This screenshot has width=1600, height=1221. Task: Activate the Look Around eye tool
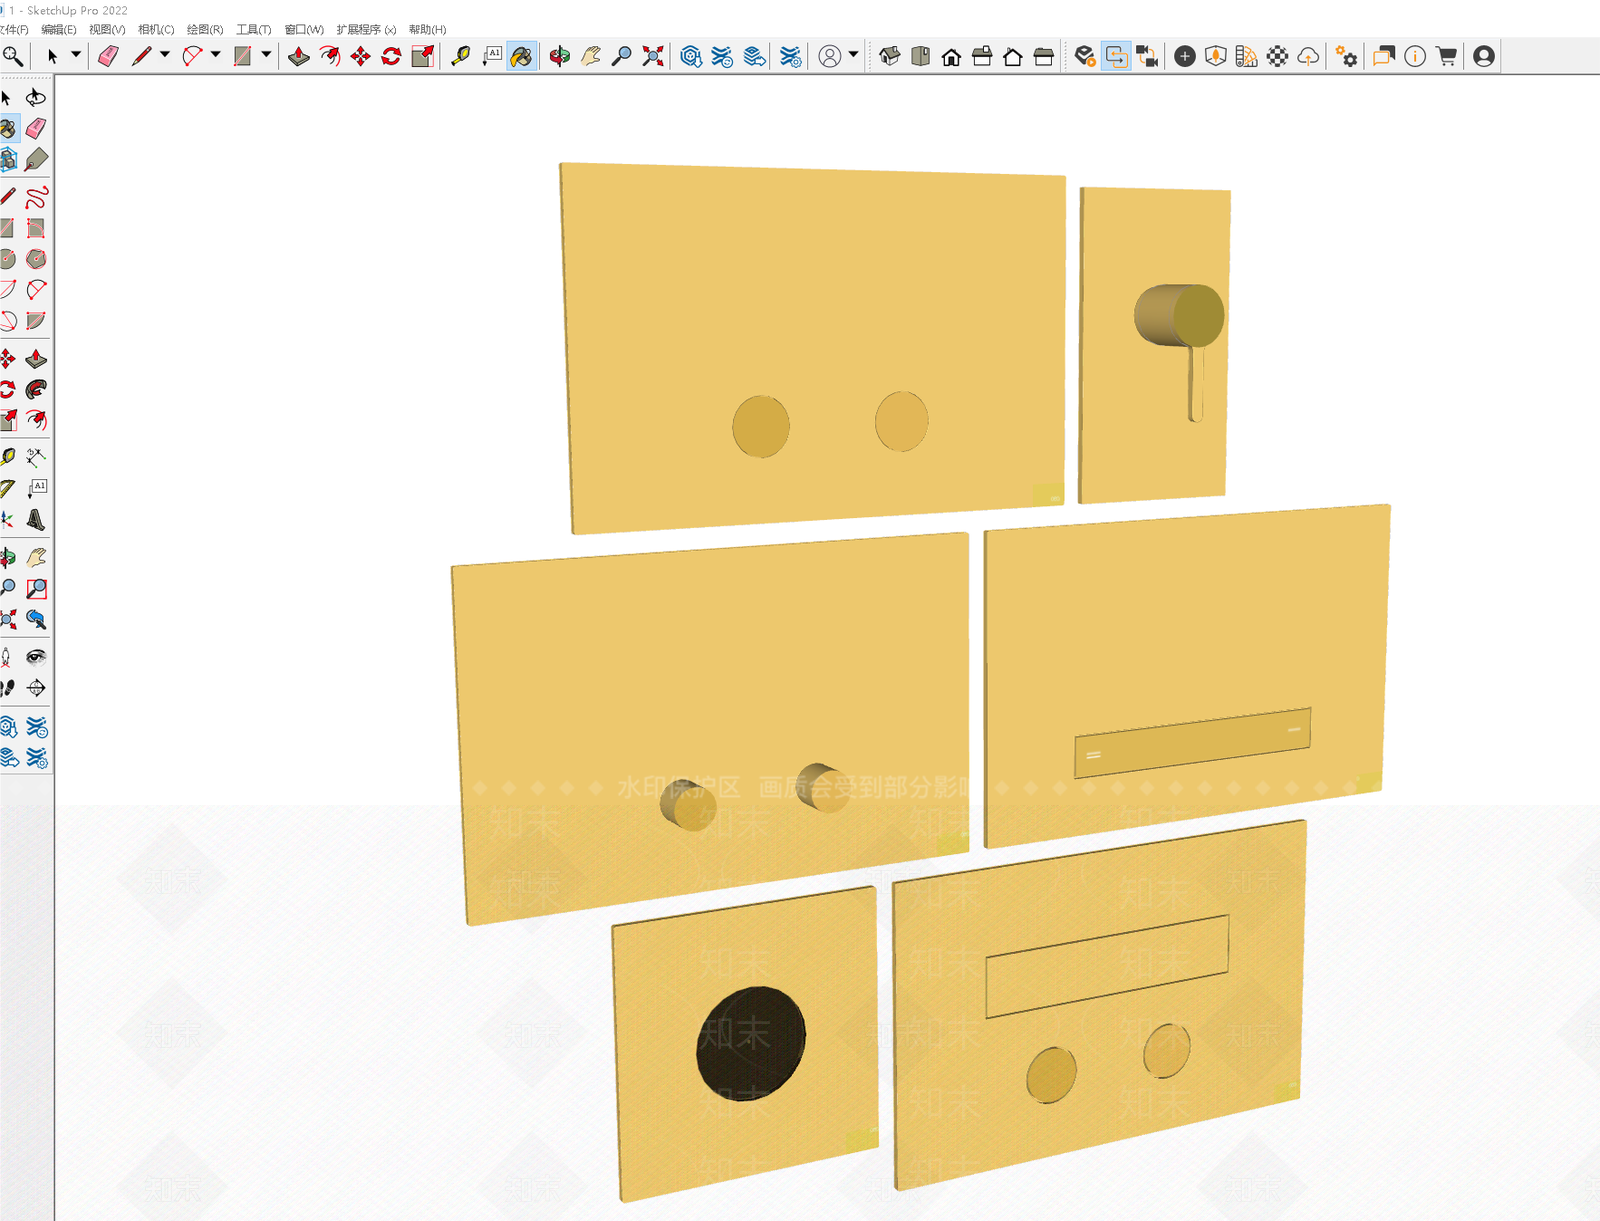[x=36, y=657]
